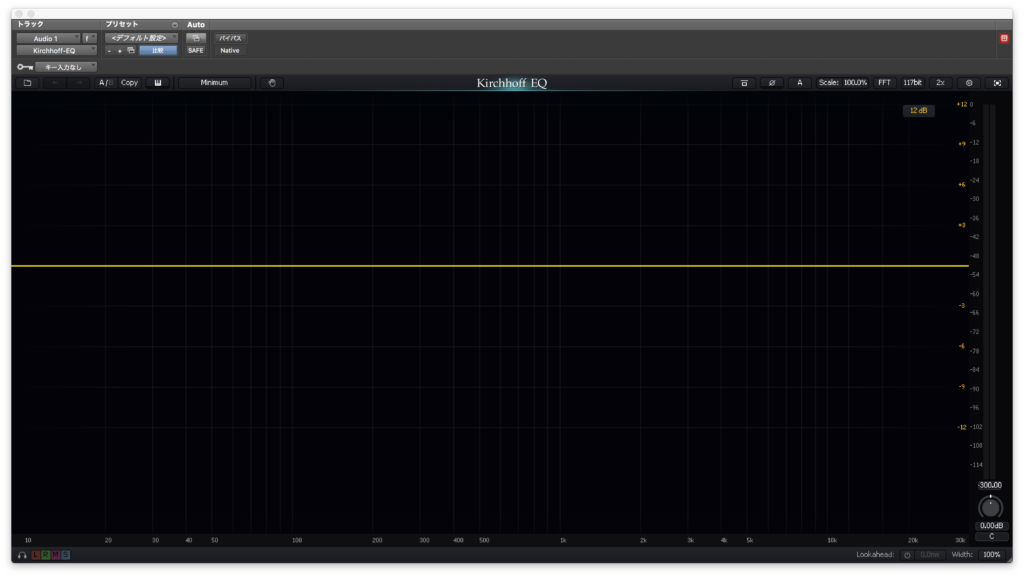Click the red target button at top right
1024x577 pixels.
pos(1004,39)
